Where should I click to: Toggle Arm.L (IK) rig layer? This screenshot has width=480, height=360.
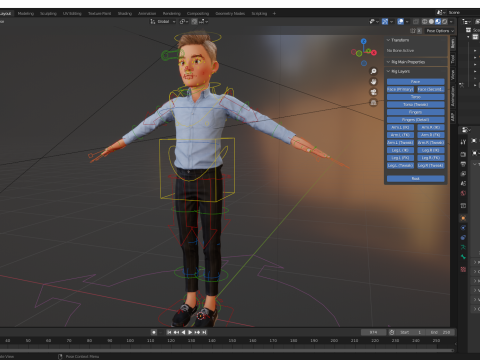(400, 127)
